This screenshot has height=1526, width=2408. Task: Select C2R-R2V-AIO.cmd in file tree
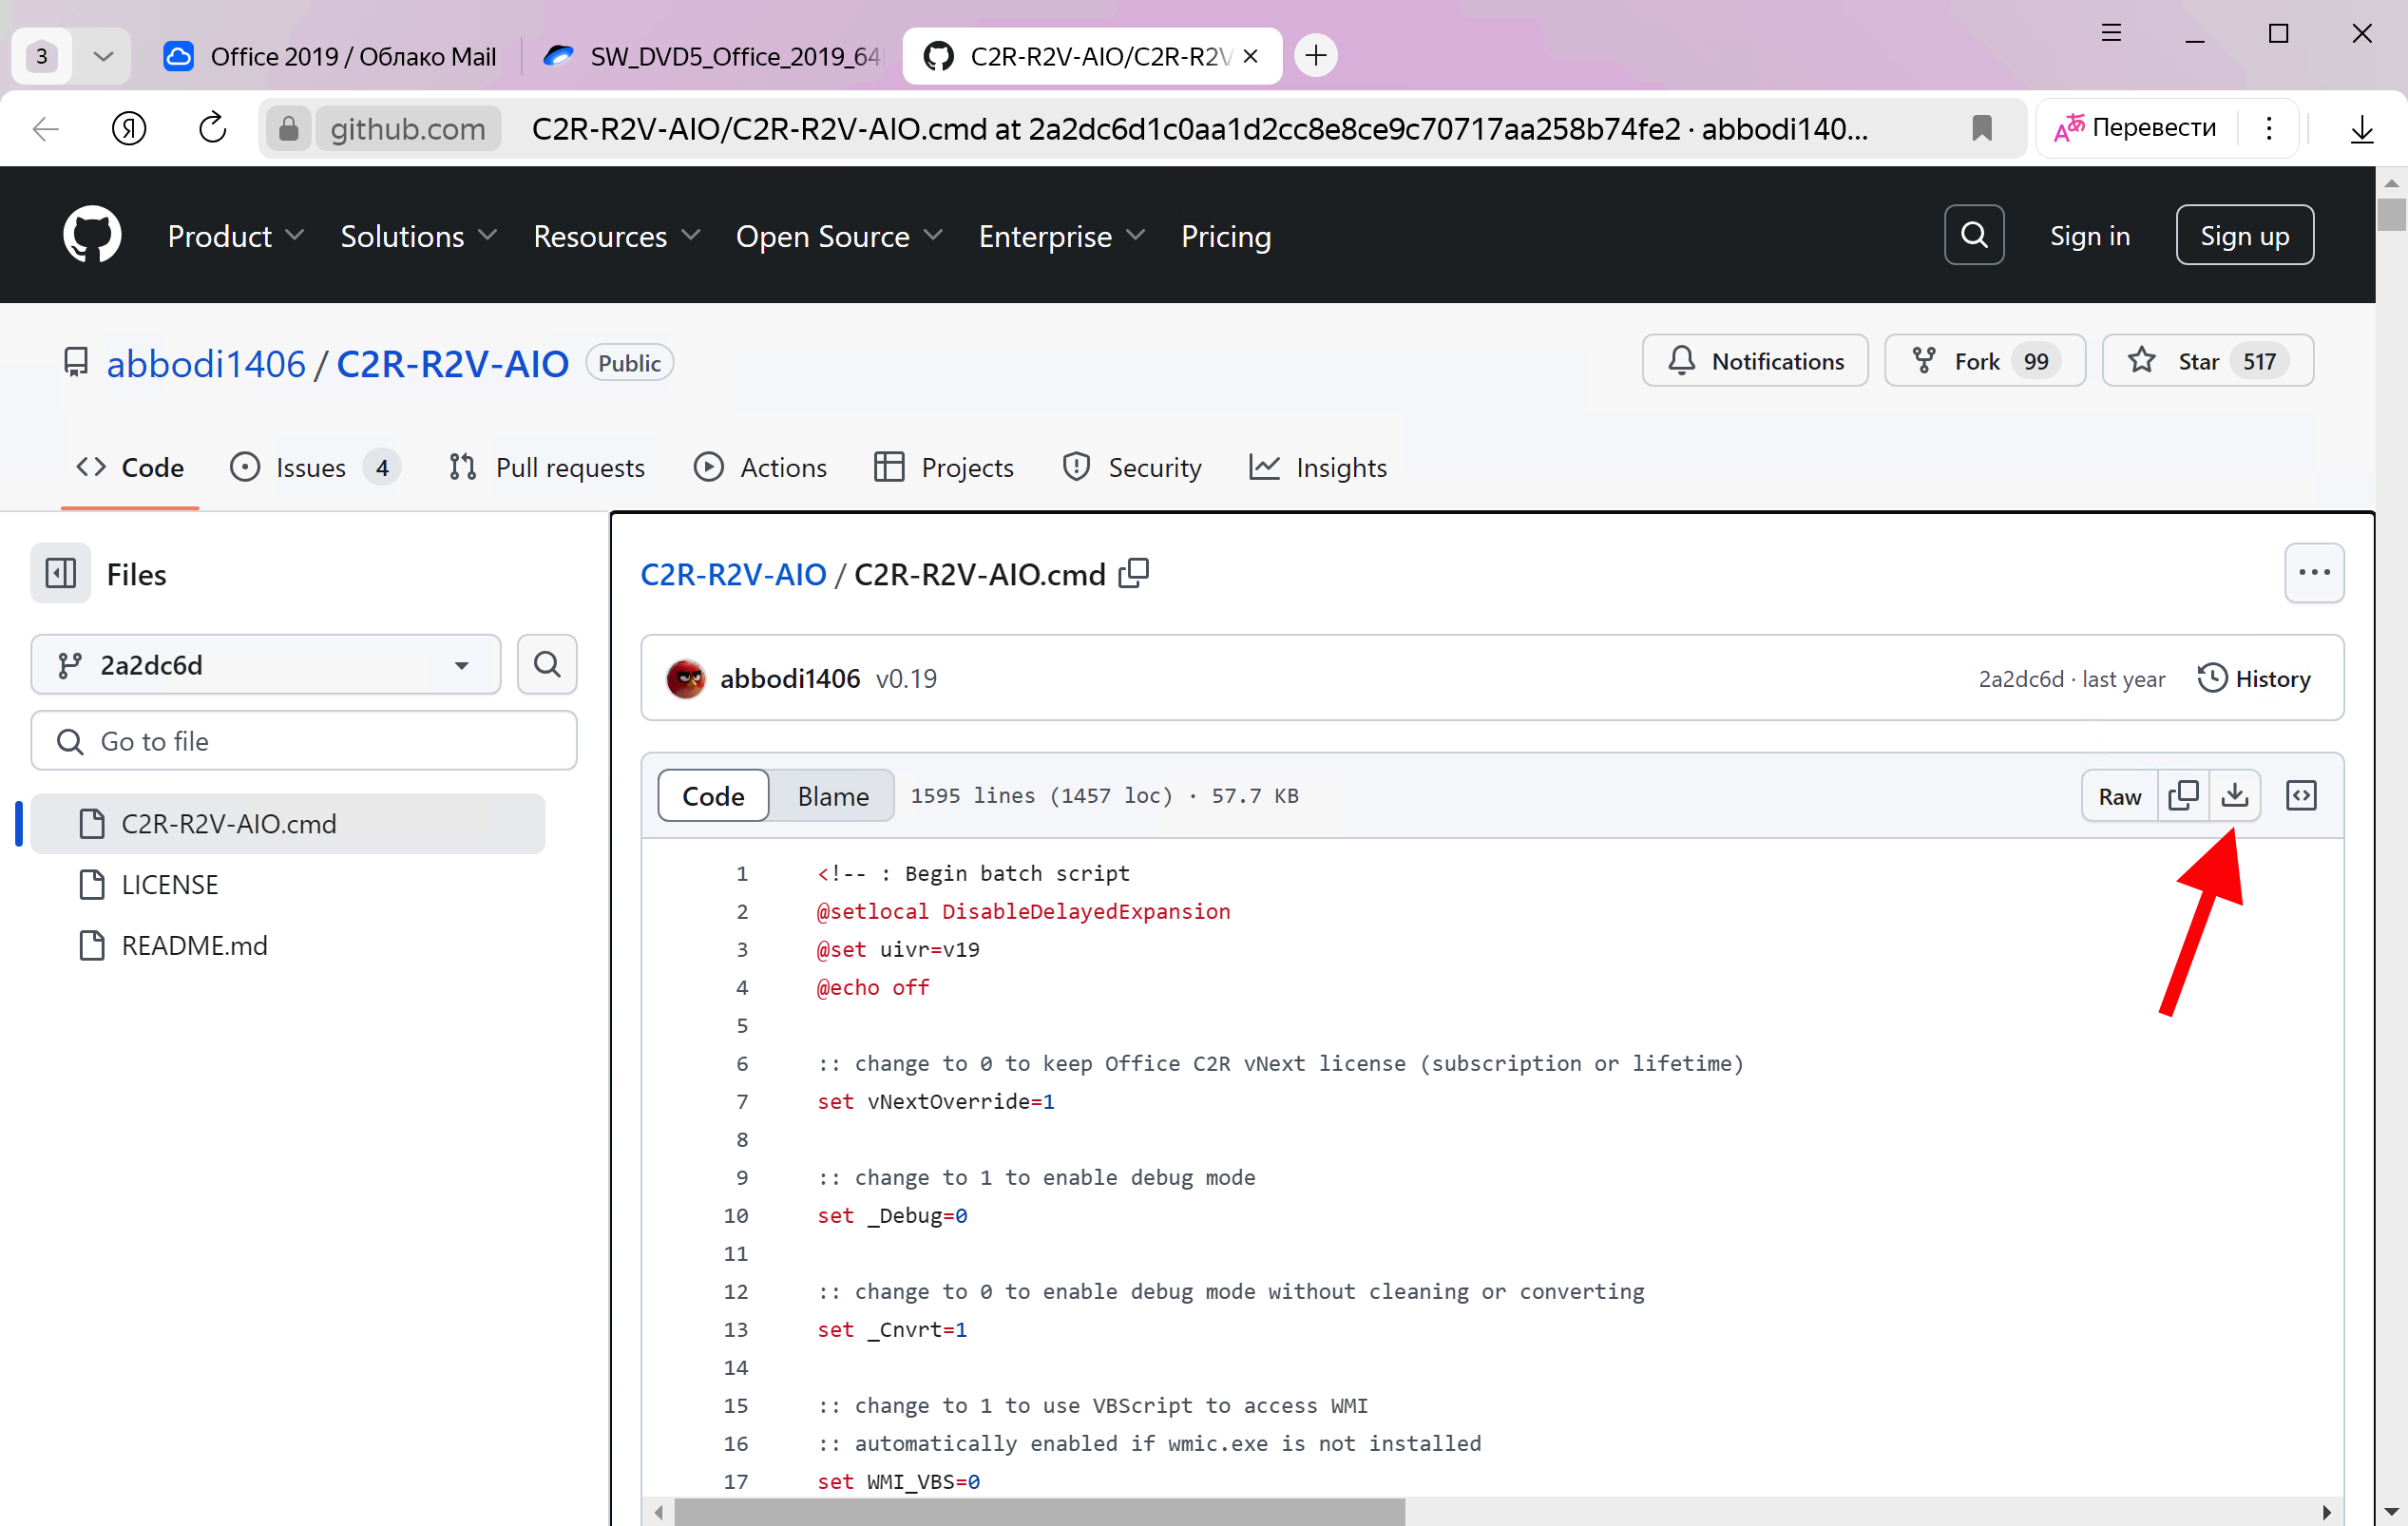[288, 823]
